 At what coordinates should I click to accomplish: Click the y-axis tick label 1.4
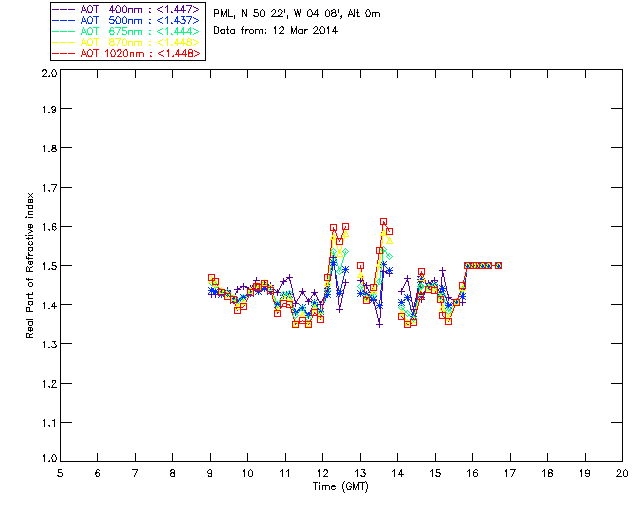pos(49,305)
